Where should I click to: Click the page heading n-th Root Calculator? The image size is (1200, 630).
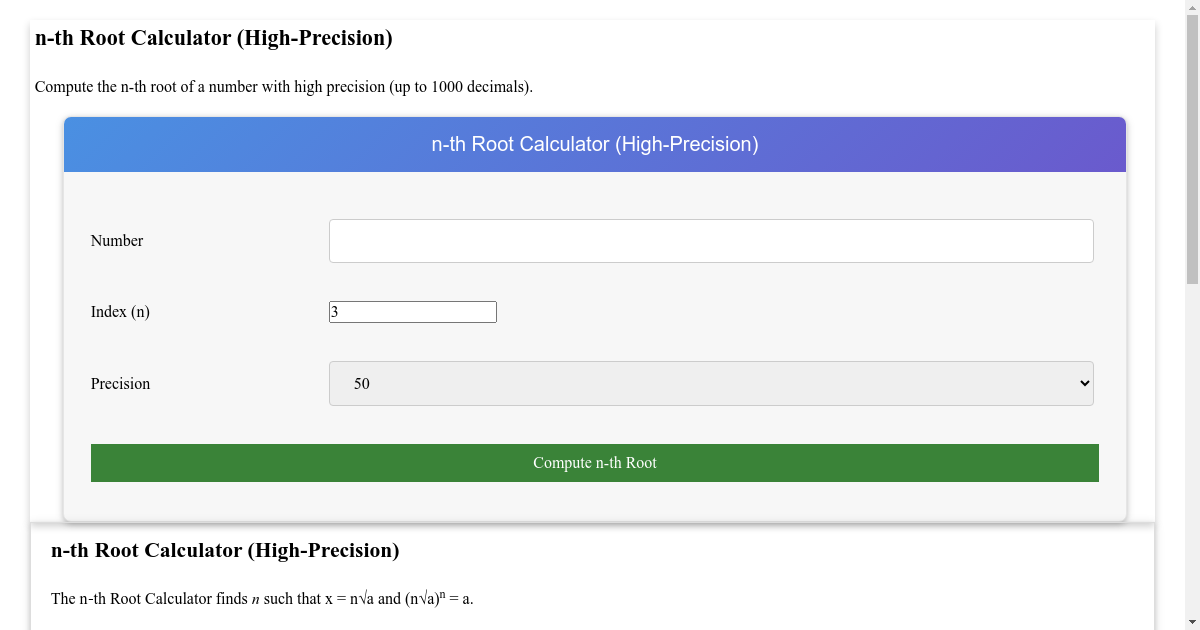point(211,39)
